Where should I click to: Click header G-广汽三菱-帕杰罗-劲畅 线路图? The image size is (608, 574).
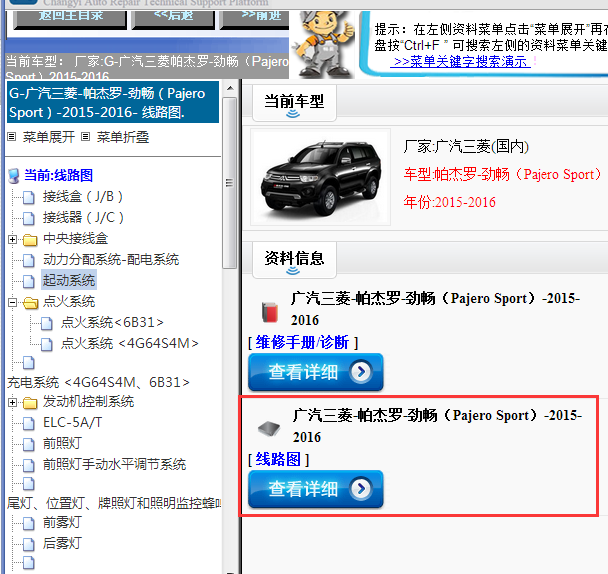(113, 103)
